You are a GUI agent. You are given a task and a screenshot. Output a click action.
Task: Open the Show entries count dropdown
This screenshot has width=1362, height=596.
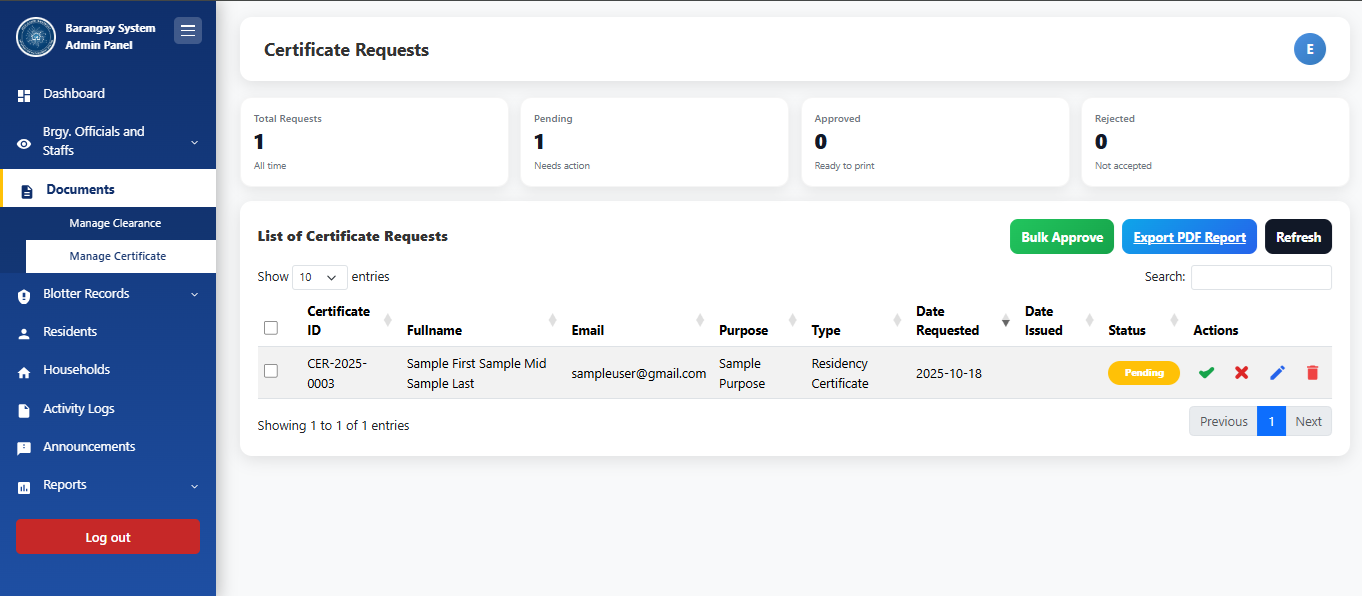(320, 277)
